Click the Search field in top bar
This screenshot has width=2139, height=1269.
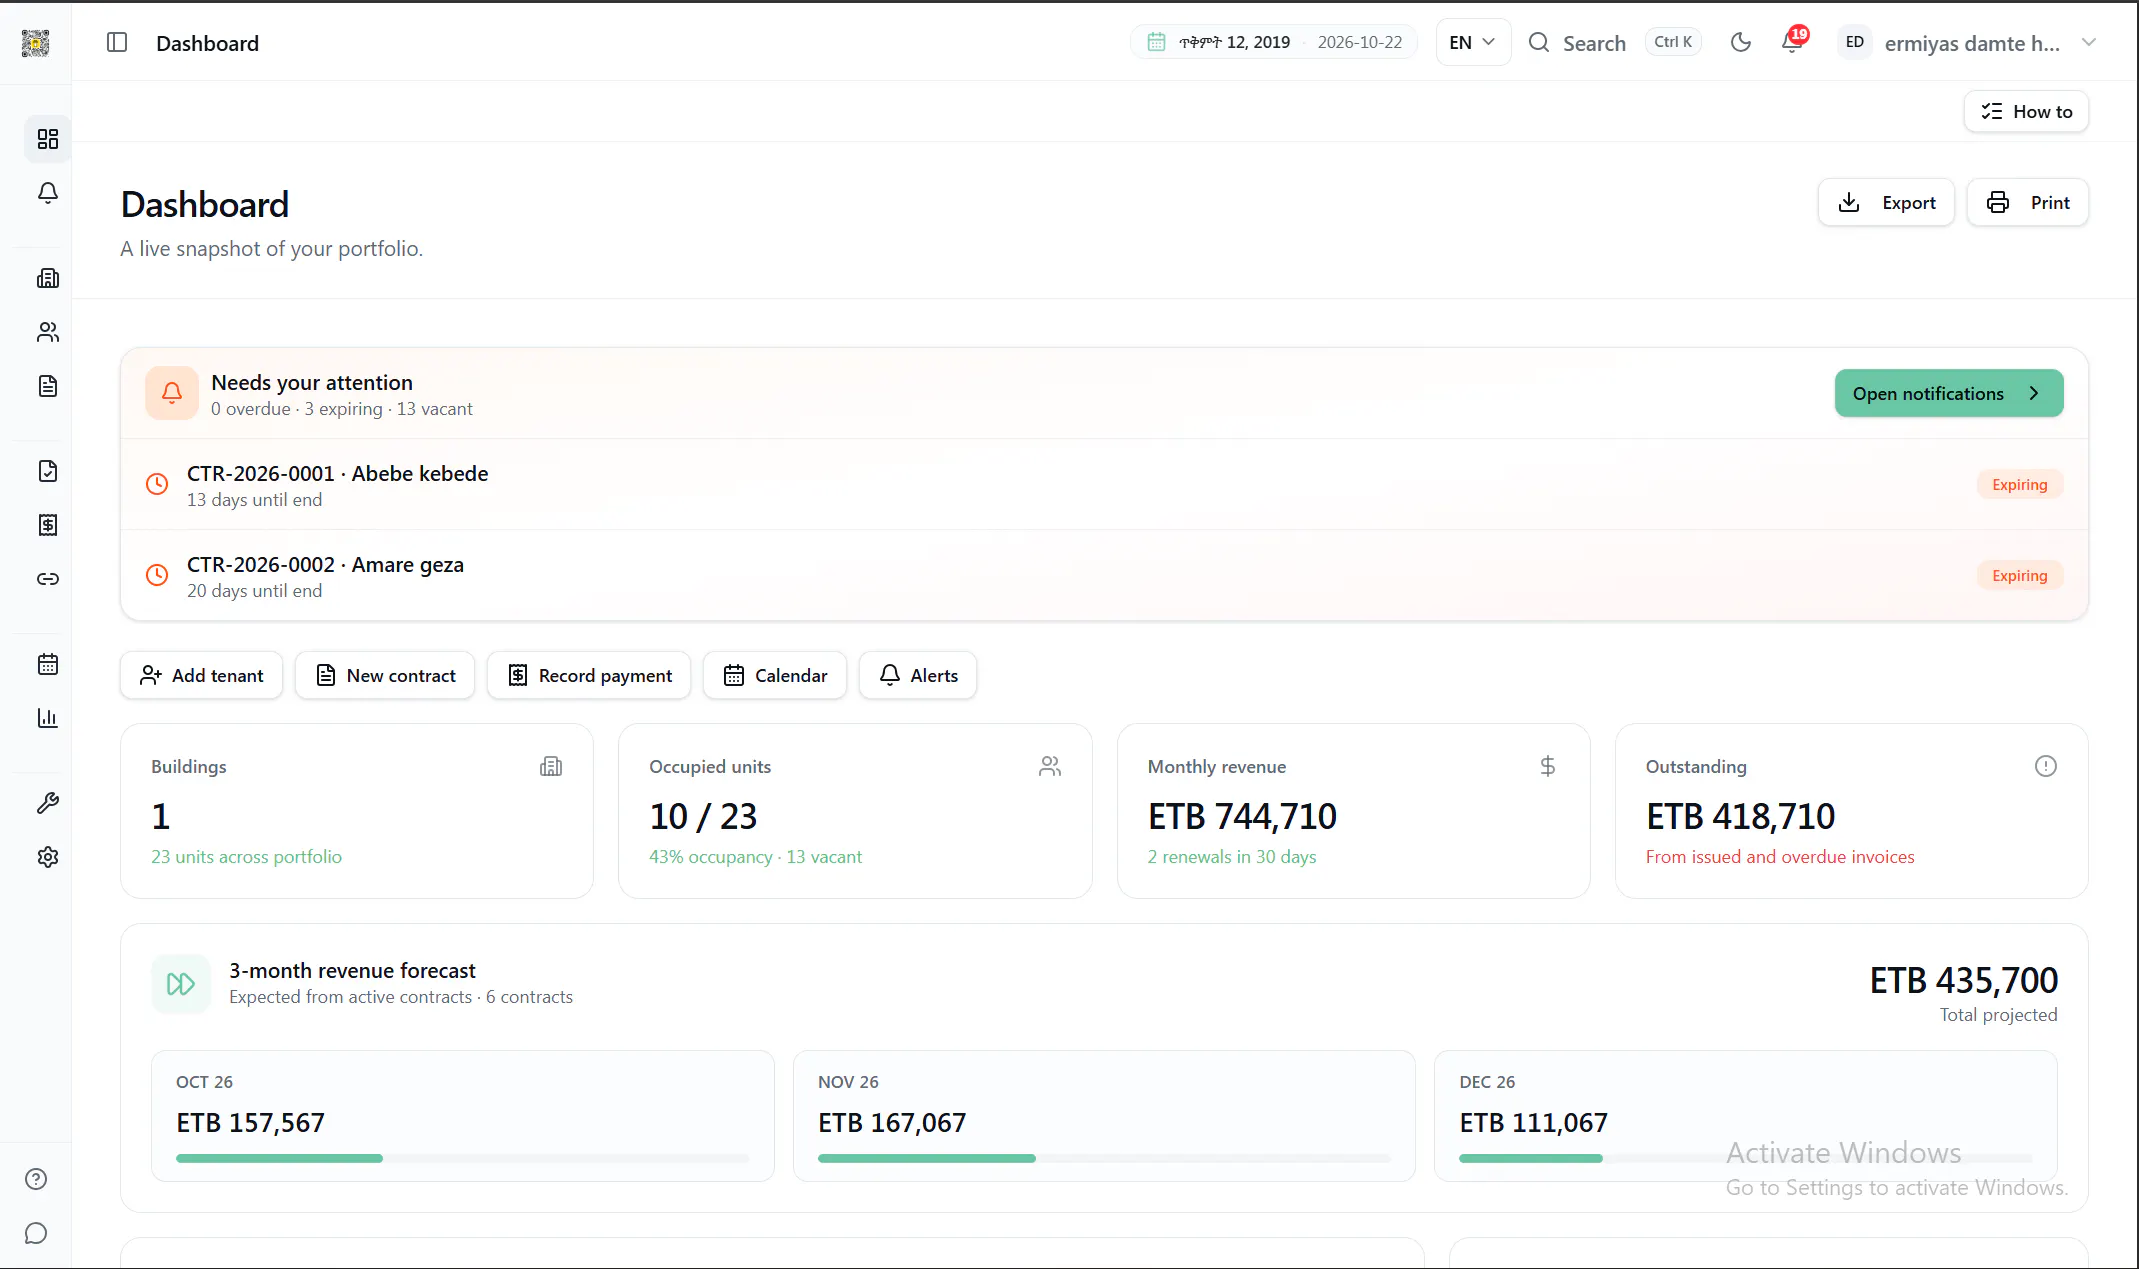pyautogui.click(x=1614, y=42)
